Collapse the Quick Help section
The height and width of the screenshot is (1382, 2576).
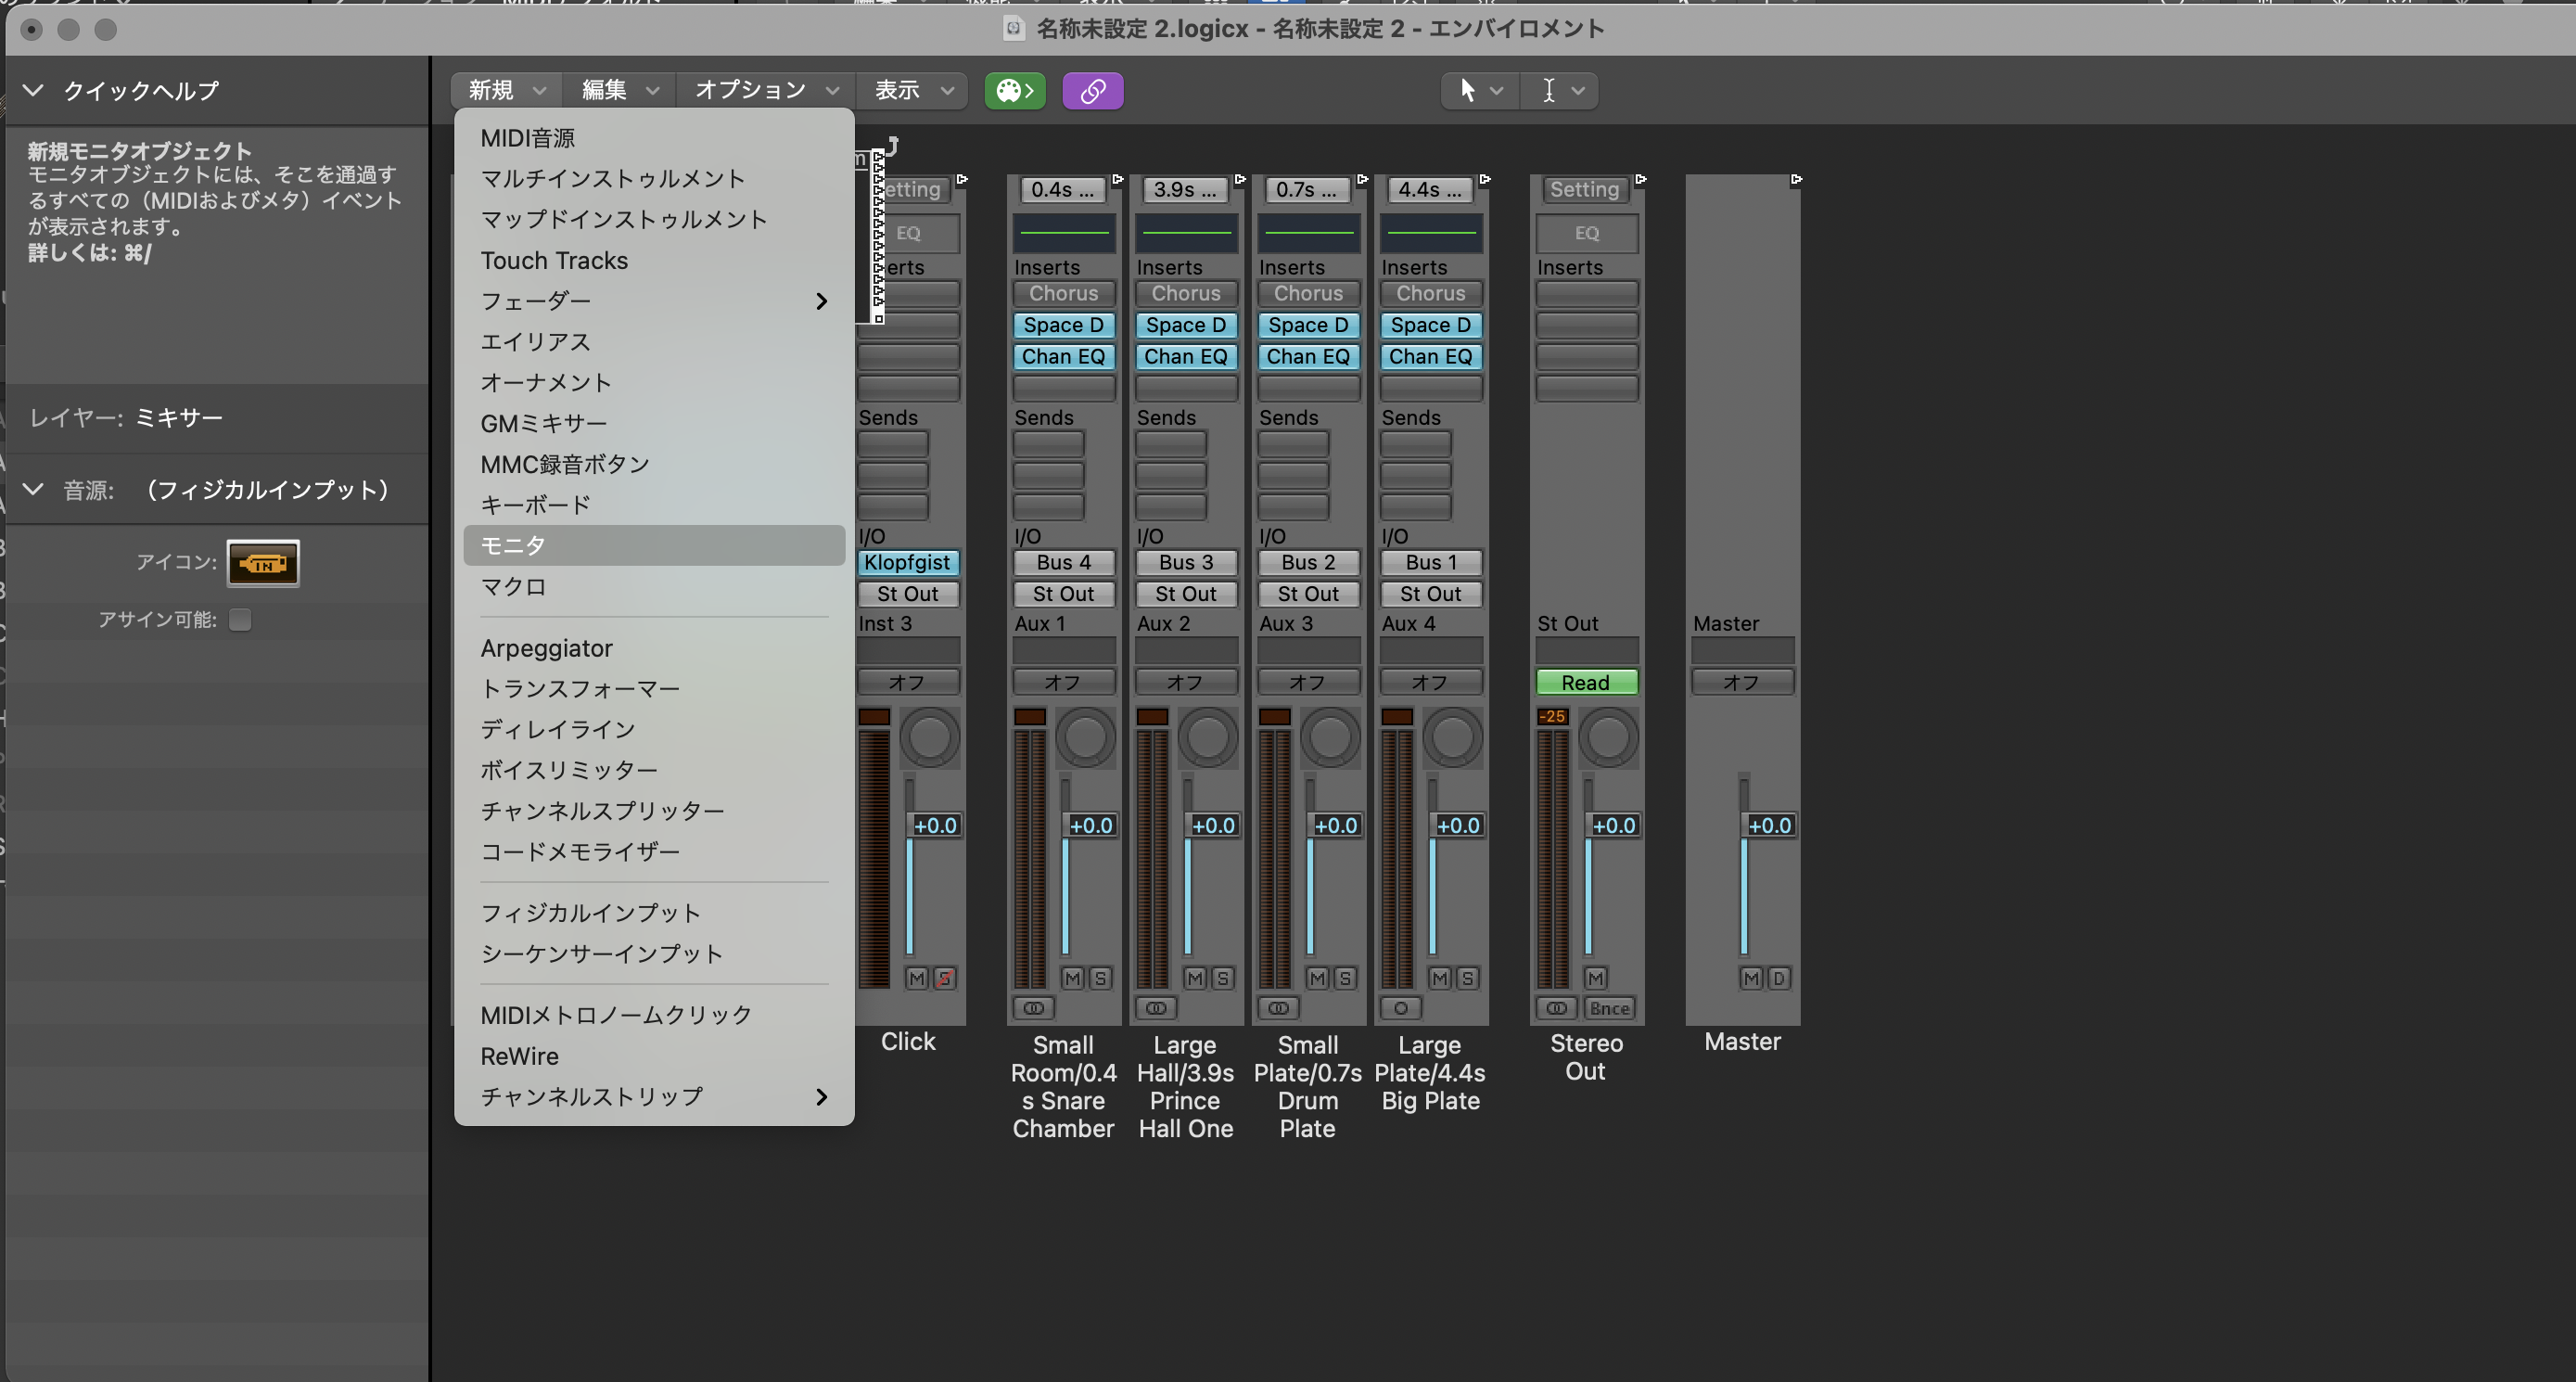33,91
